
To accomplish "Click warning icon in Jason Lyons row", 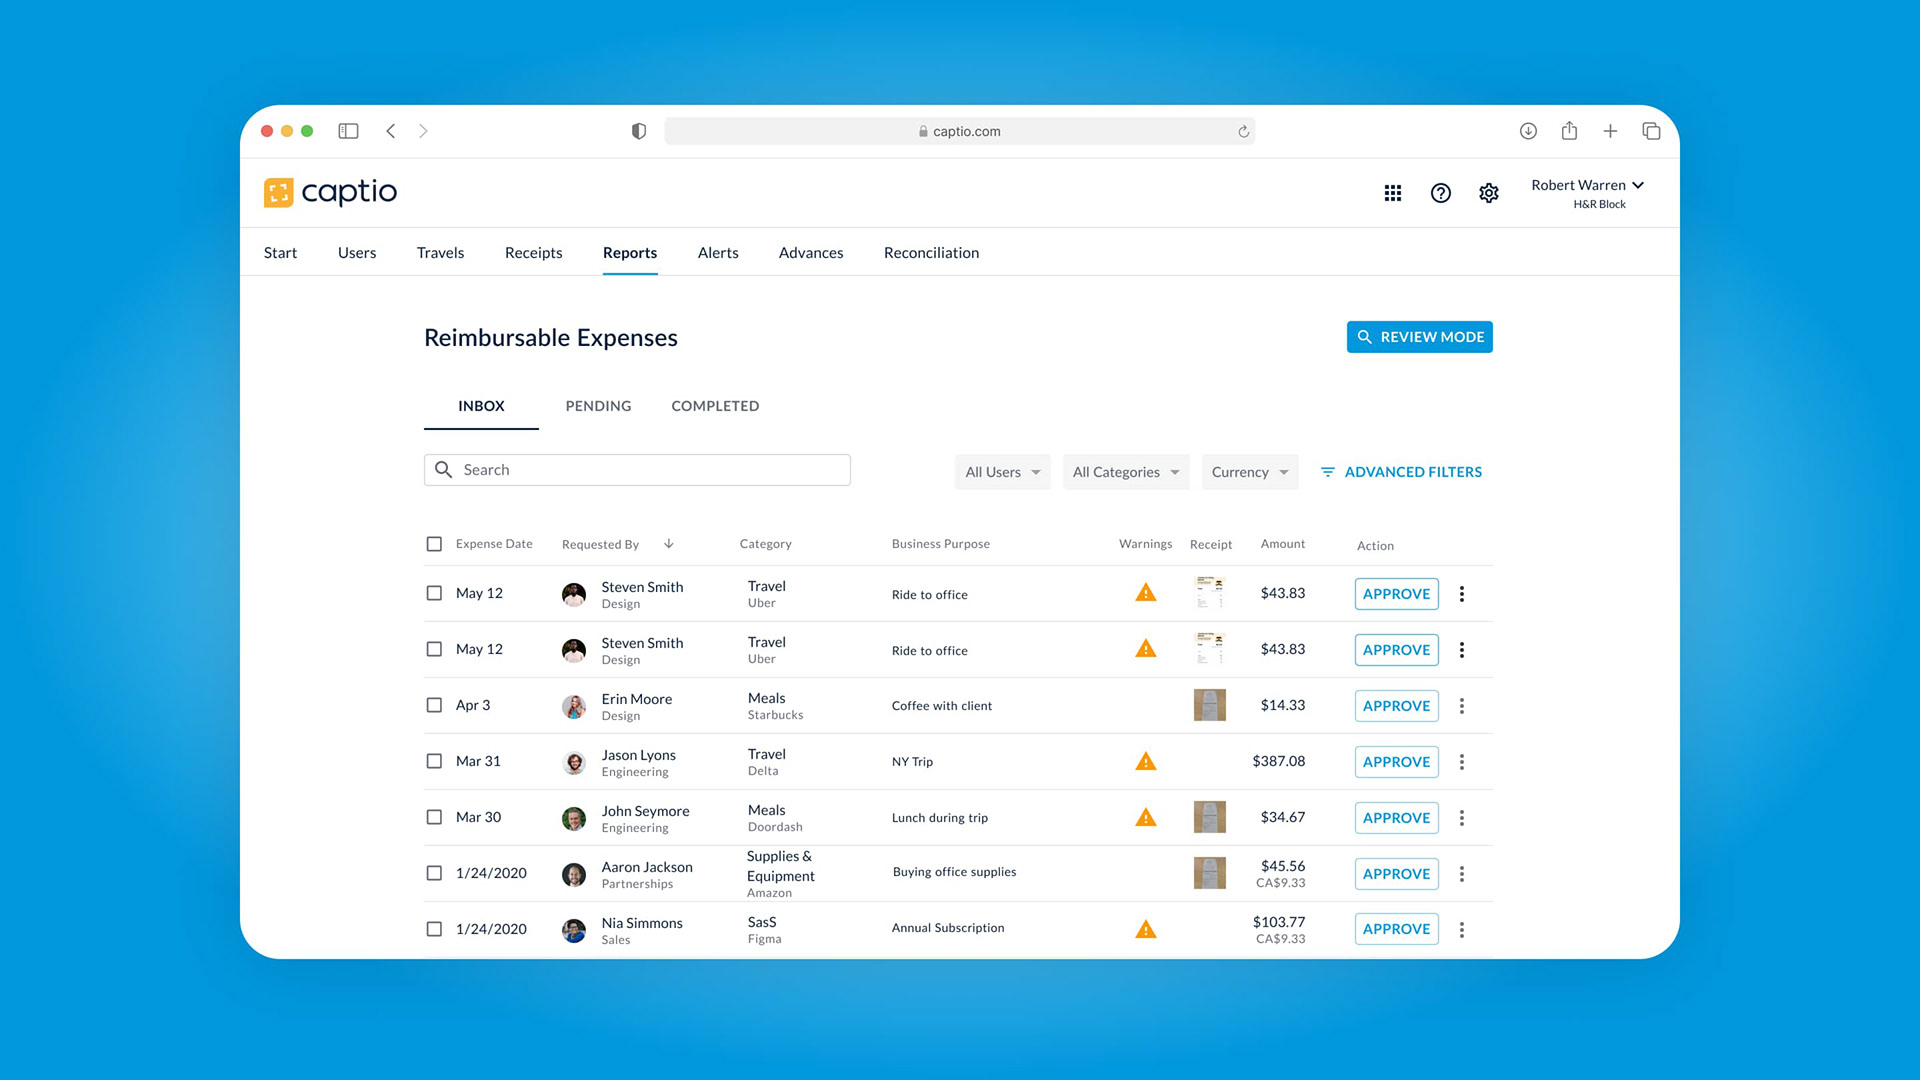I will [1146, 761].
